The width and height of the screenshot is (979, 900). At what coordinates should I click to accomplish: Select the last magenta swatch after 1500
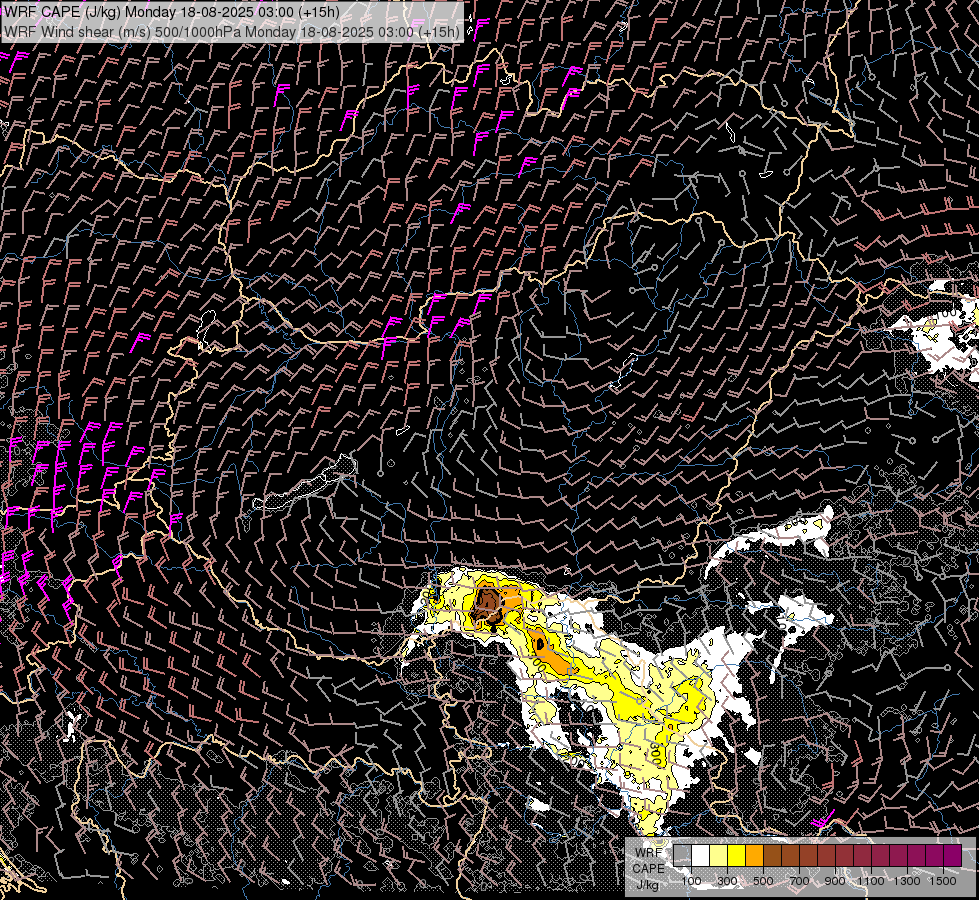tap(952, 855)
